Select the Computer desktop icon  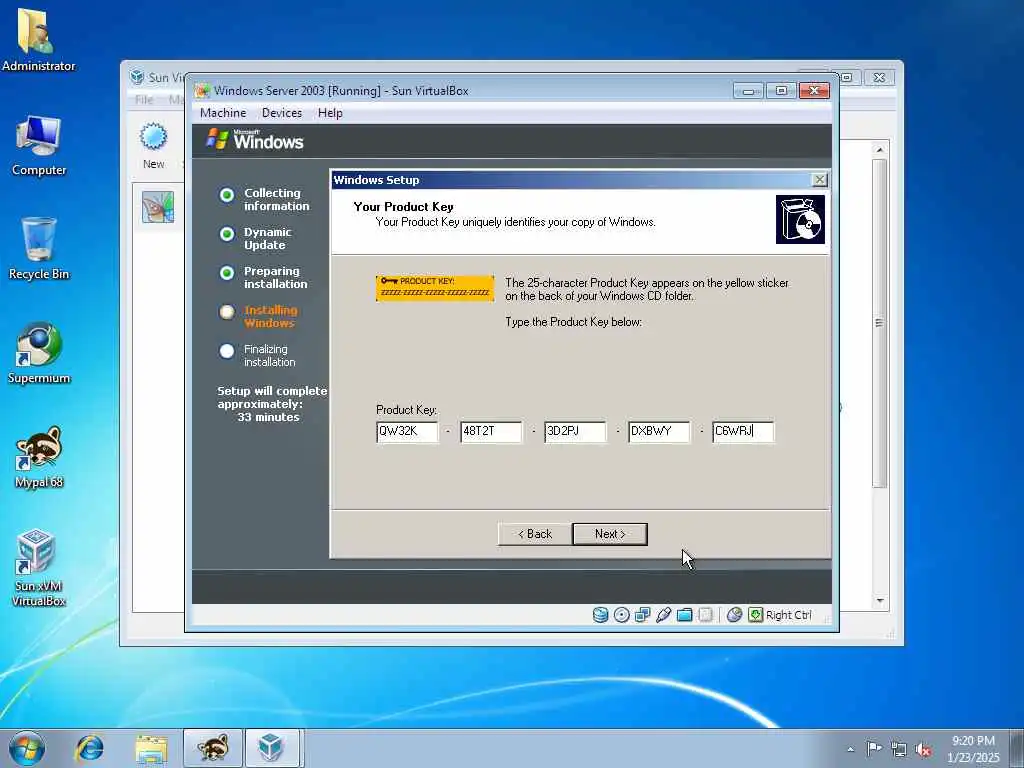click(x=39, y=145)
